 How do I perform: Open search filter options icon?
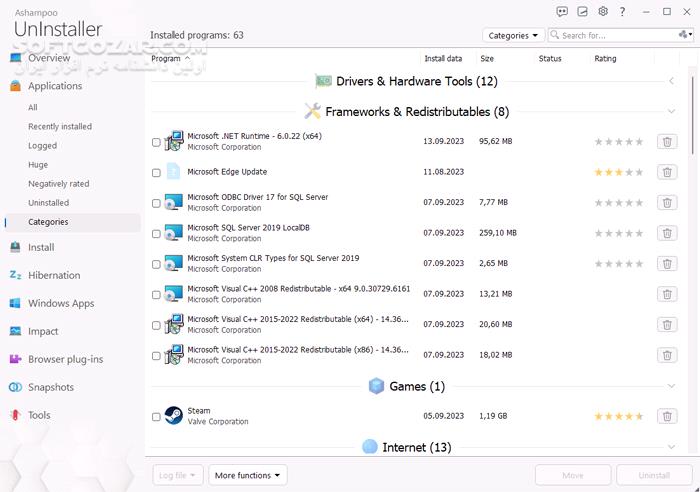(x=685, y=35)
